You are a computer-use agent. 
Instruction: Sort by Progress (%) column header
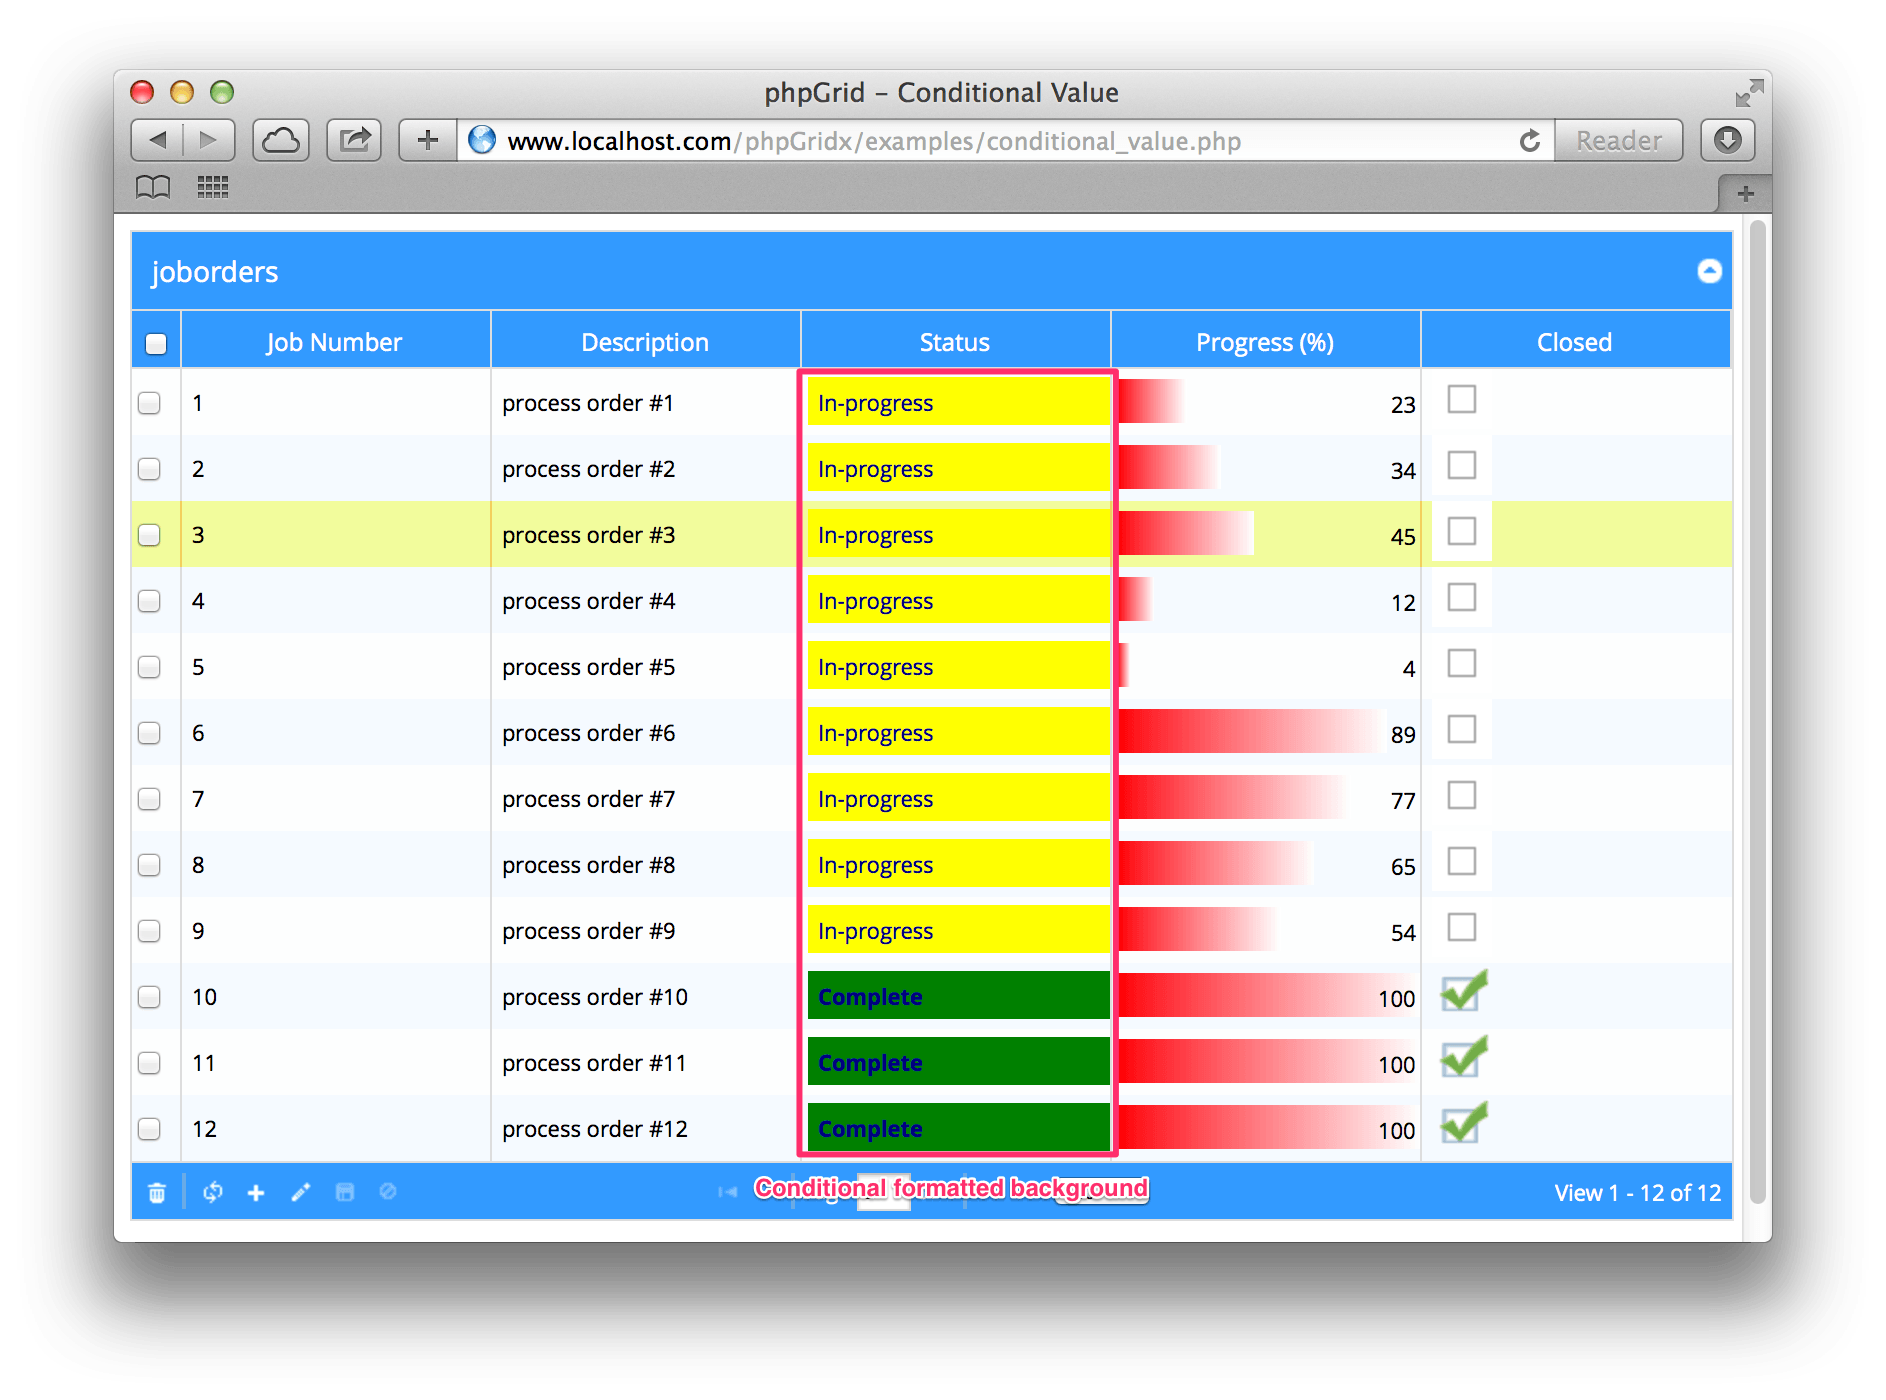click(x=1265, y=342)
